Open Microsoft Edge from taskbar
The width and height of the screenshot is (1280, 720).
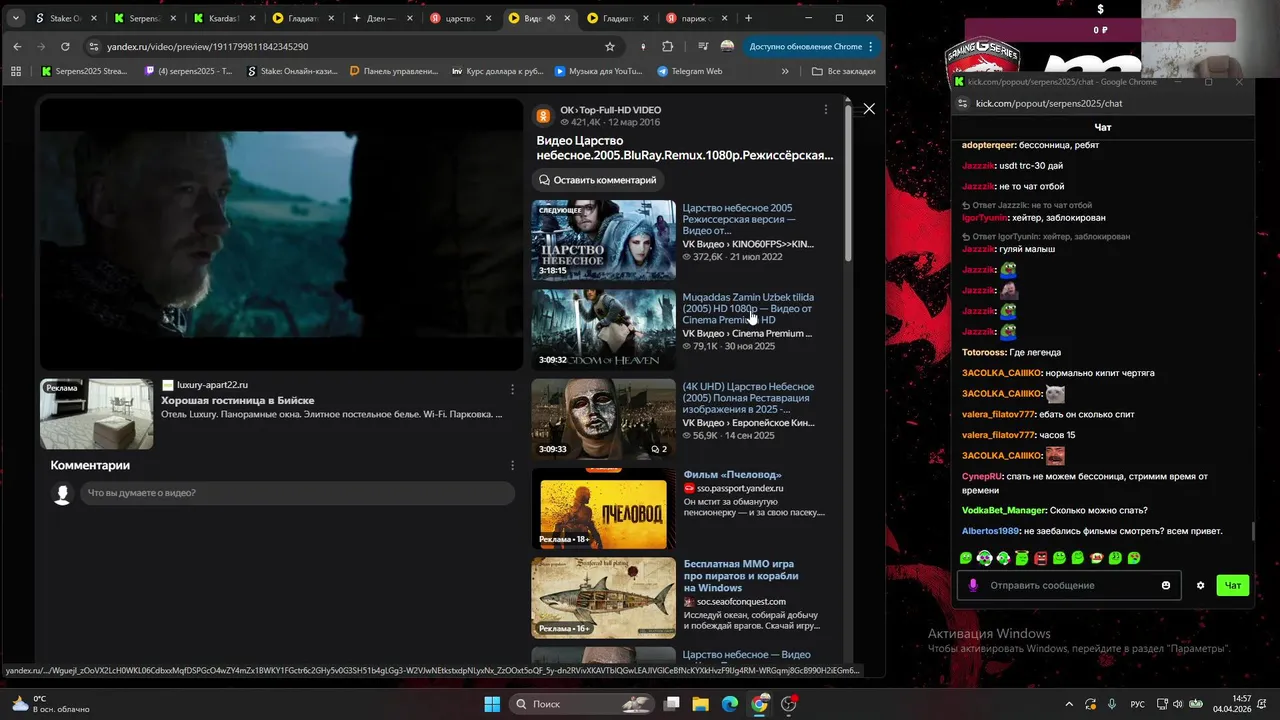730,704
